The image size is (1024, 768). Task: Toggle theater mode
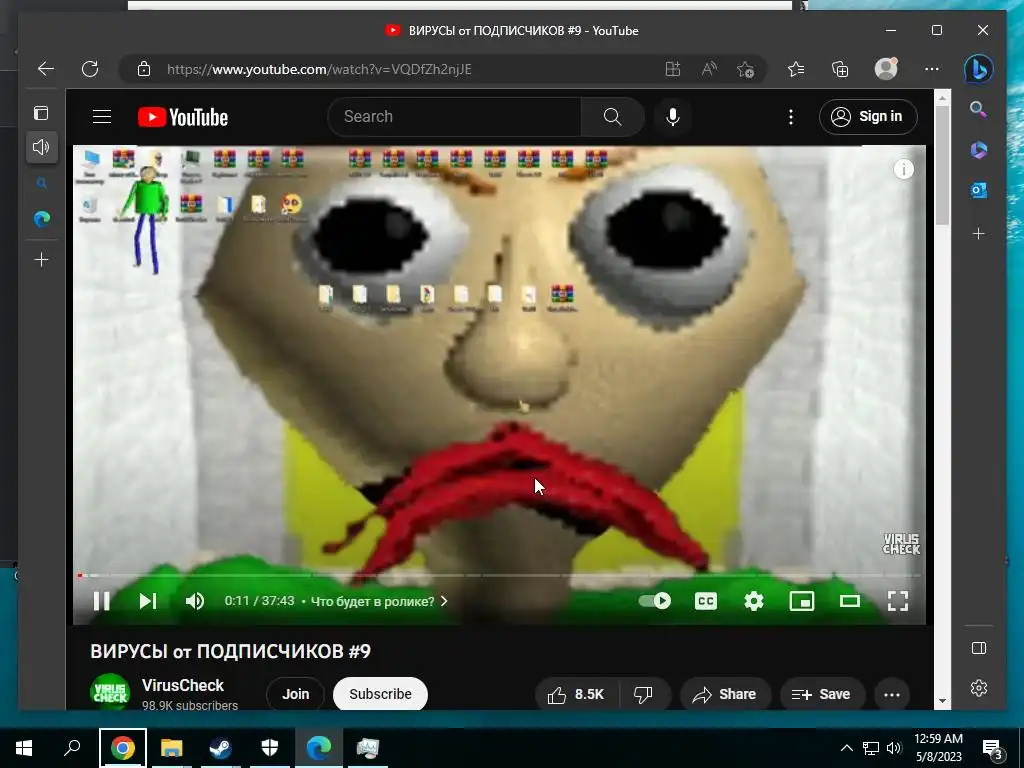pos(850,601)
